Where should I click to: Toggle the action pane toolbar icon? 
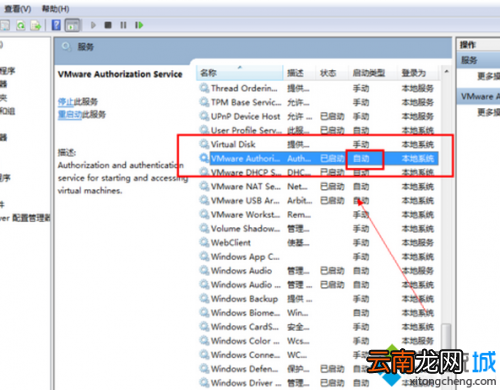(72, 25)
